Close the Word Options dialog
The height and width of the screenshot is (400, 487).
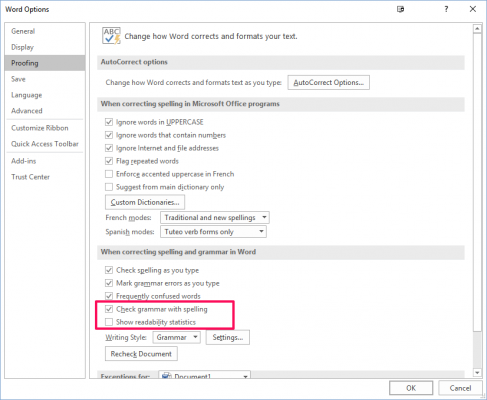coord(473,9)
